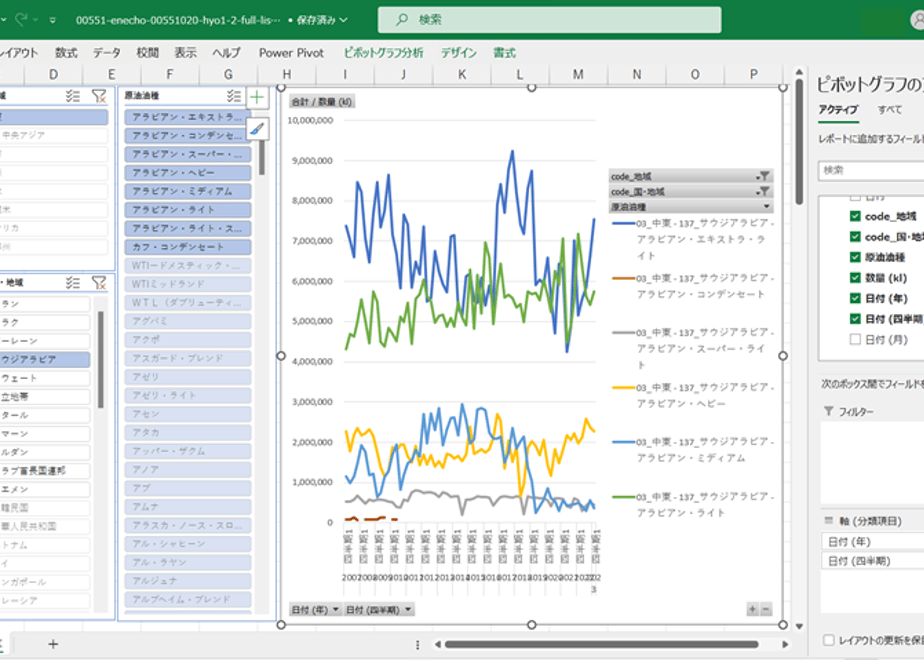924x660 pixels.
Task: Click the yellow アラビアン・ヘビー legend line
Action: (623, 388)
